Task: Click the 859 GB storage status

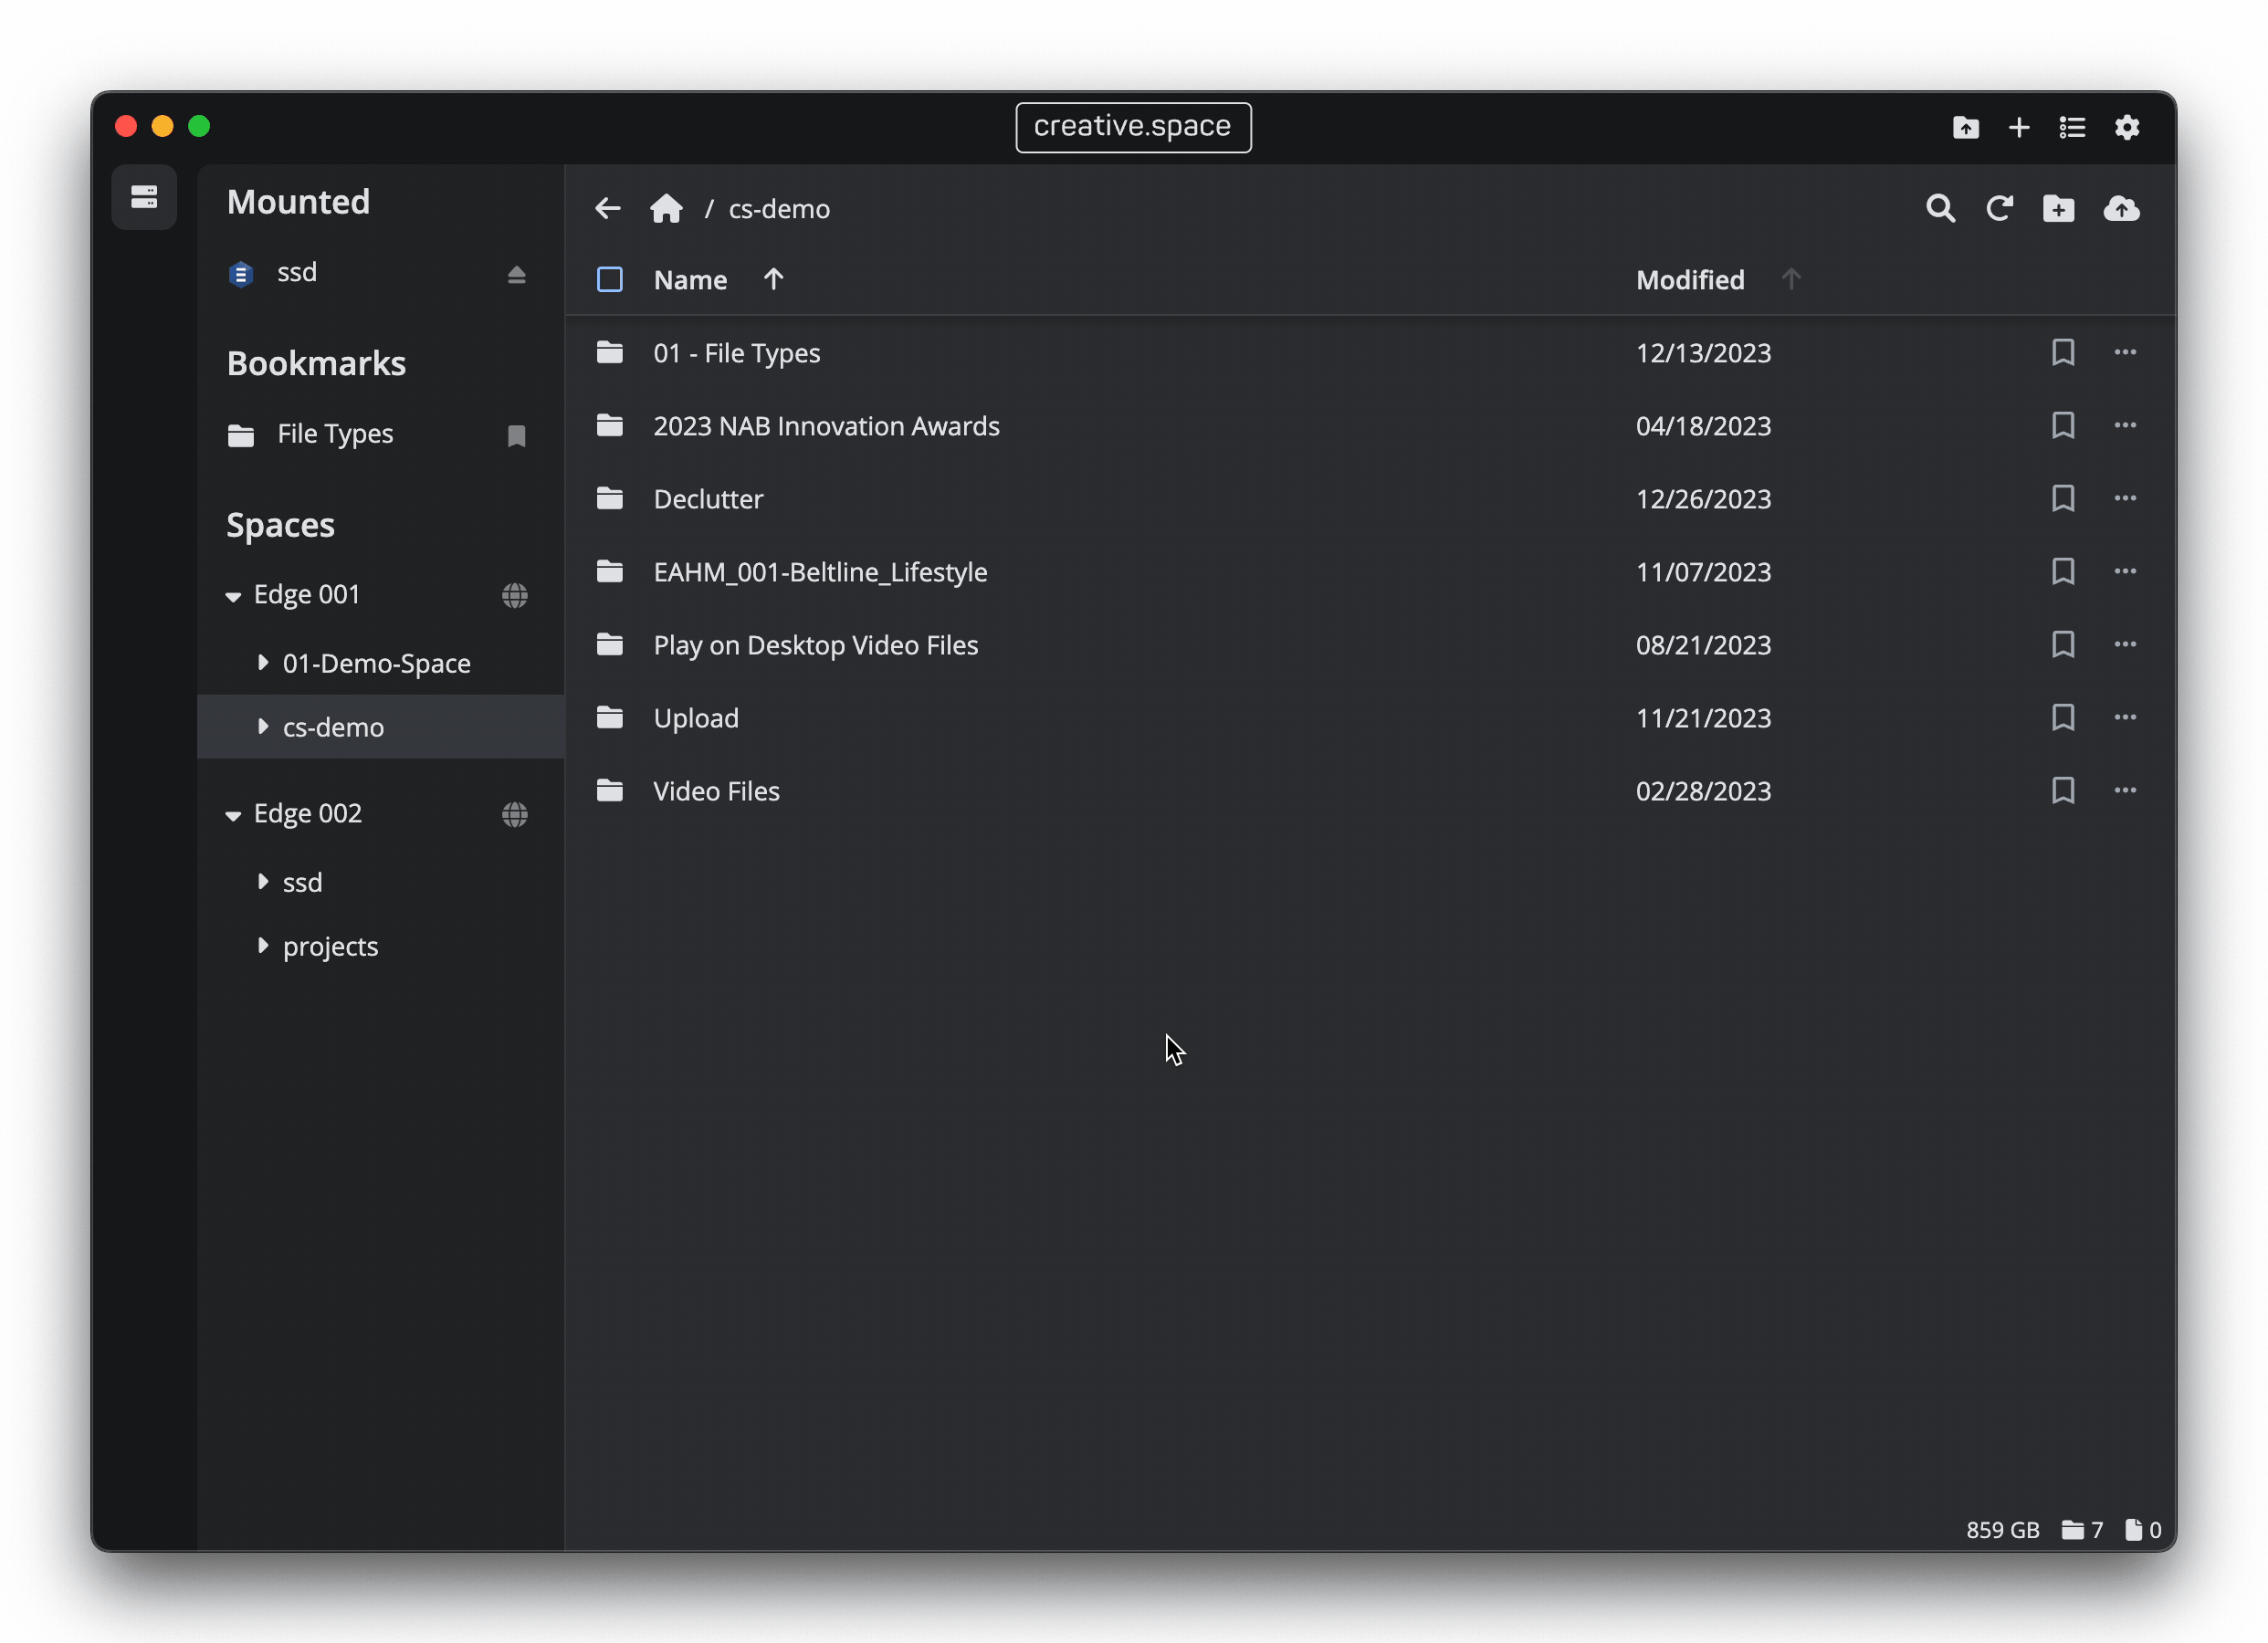Action: tap(2002, 1530)
